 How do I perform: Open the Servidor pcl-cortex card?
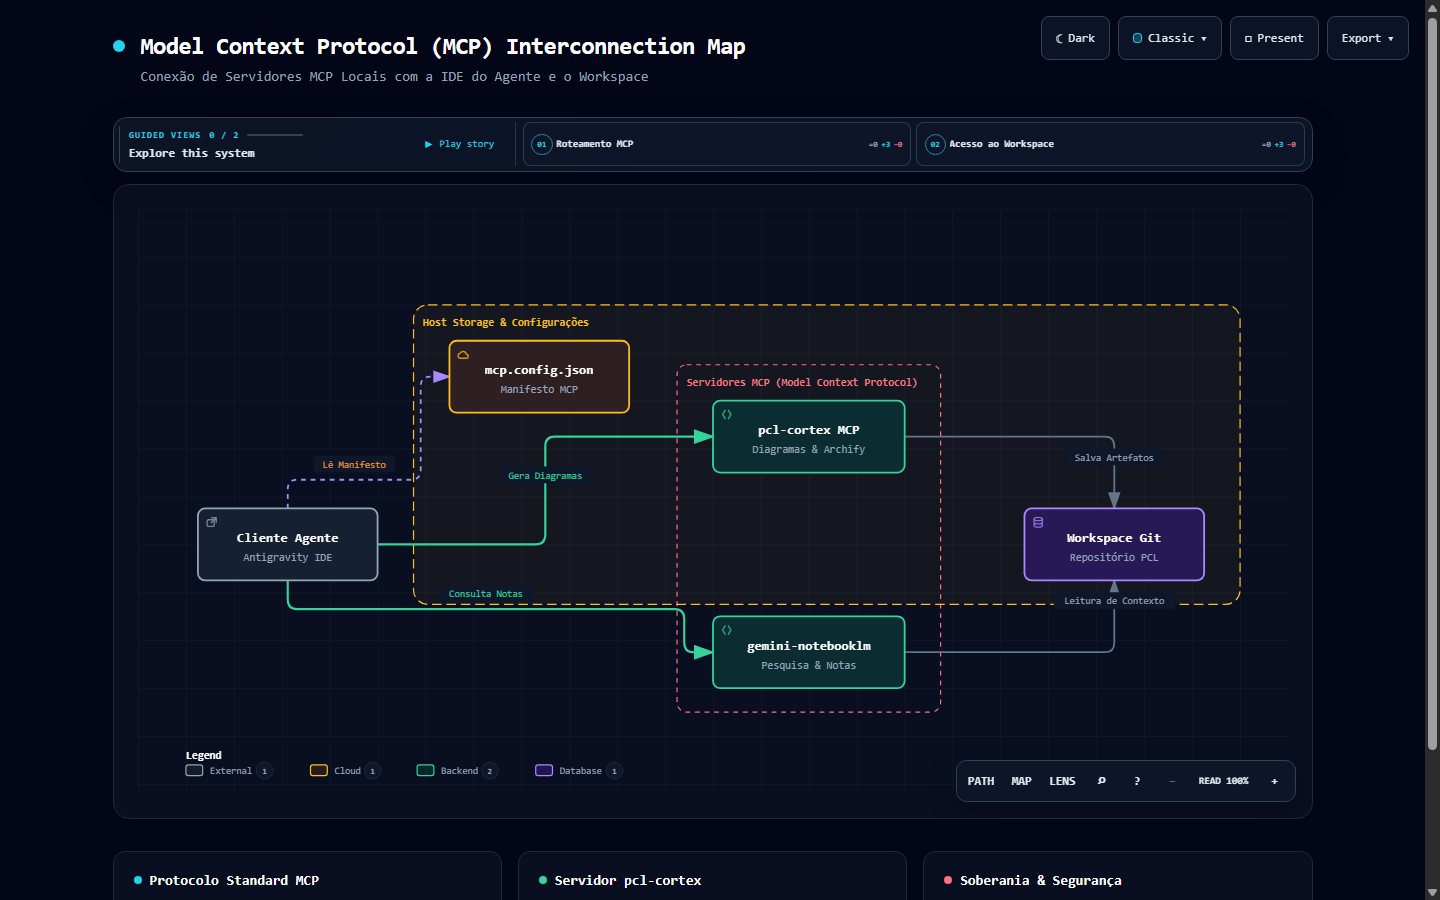(712, 876)
